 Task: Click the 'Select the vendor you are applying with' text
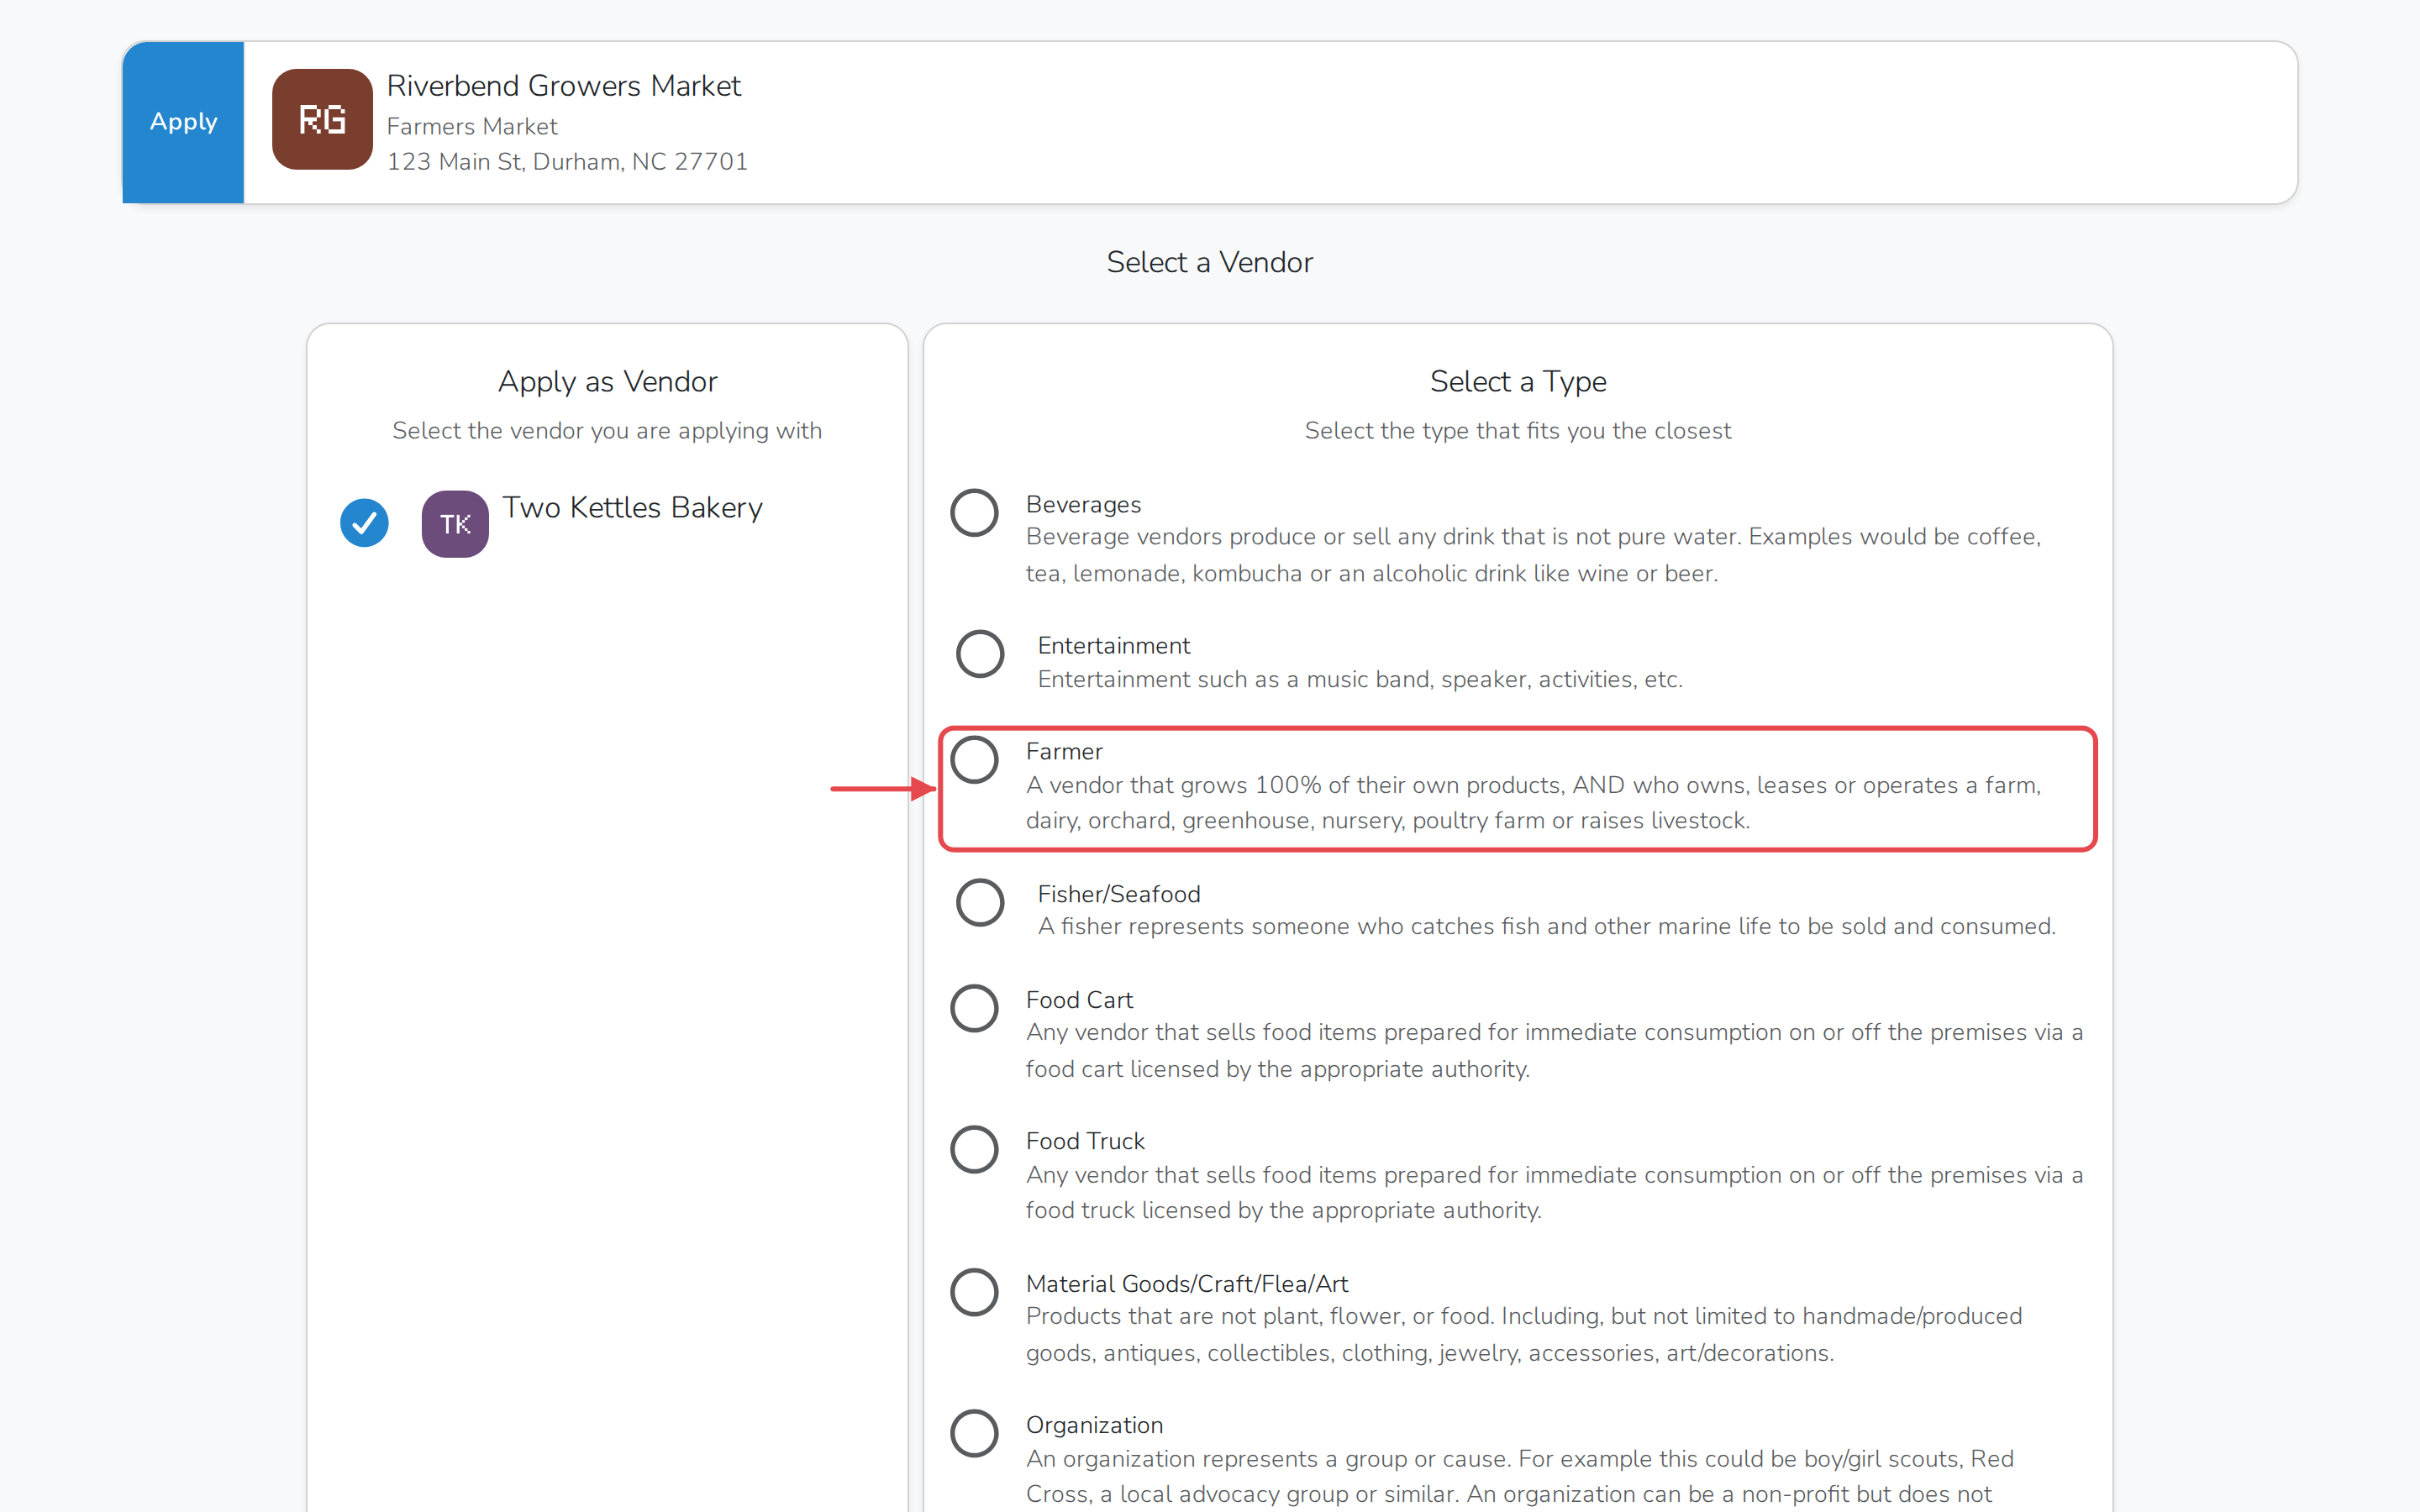[607, 431]
